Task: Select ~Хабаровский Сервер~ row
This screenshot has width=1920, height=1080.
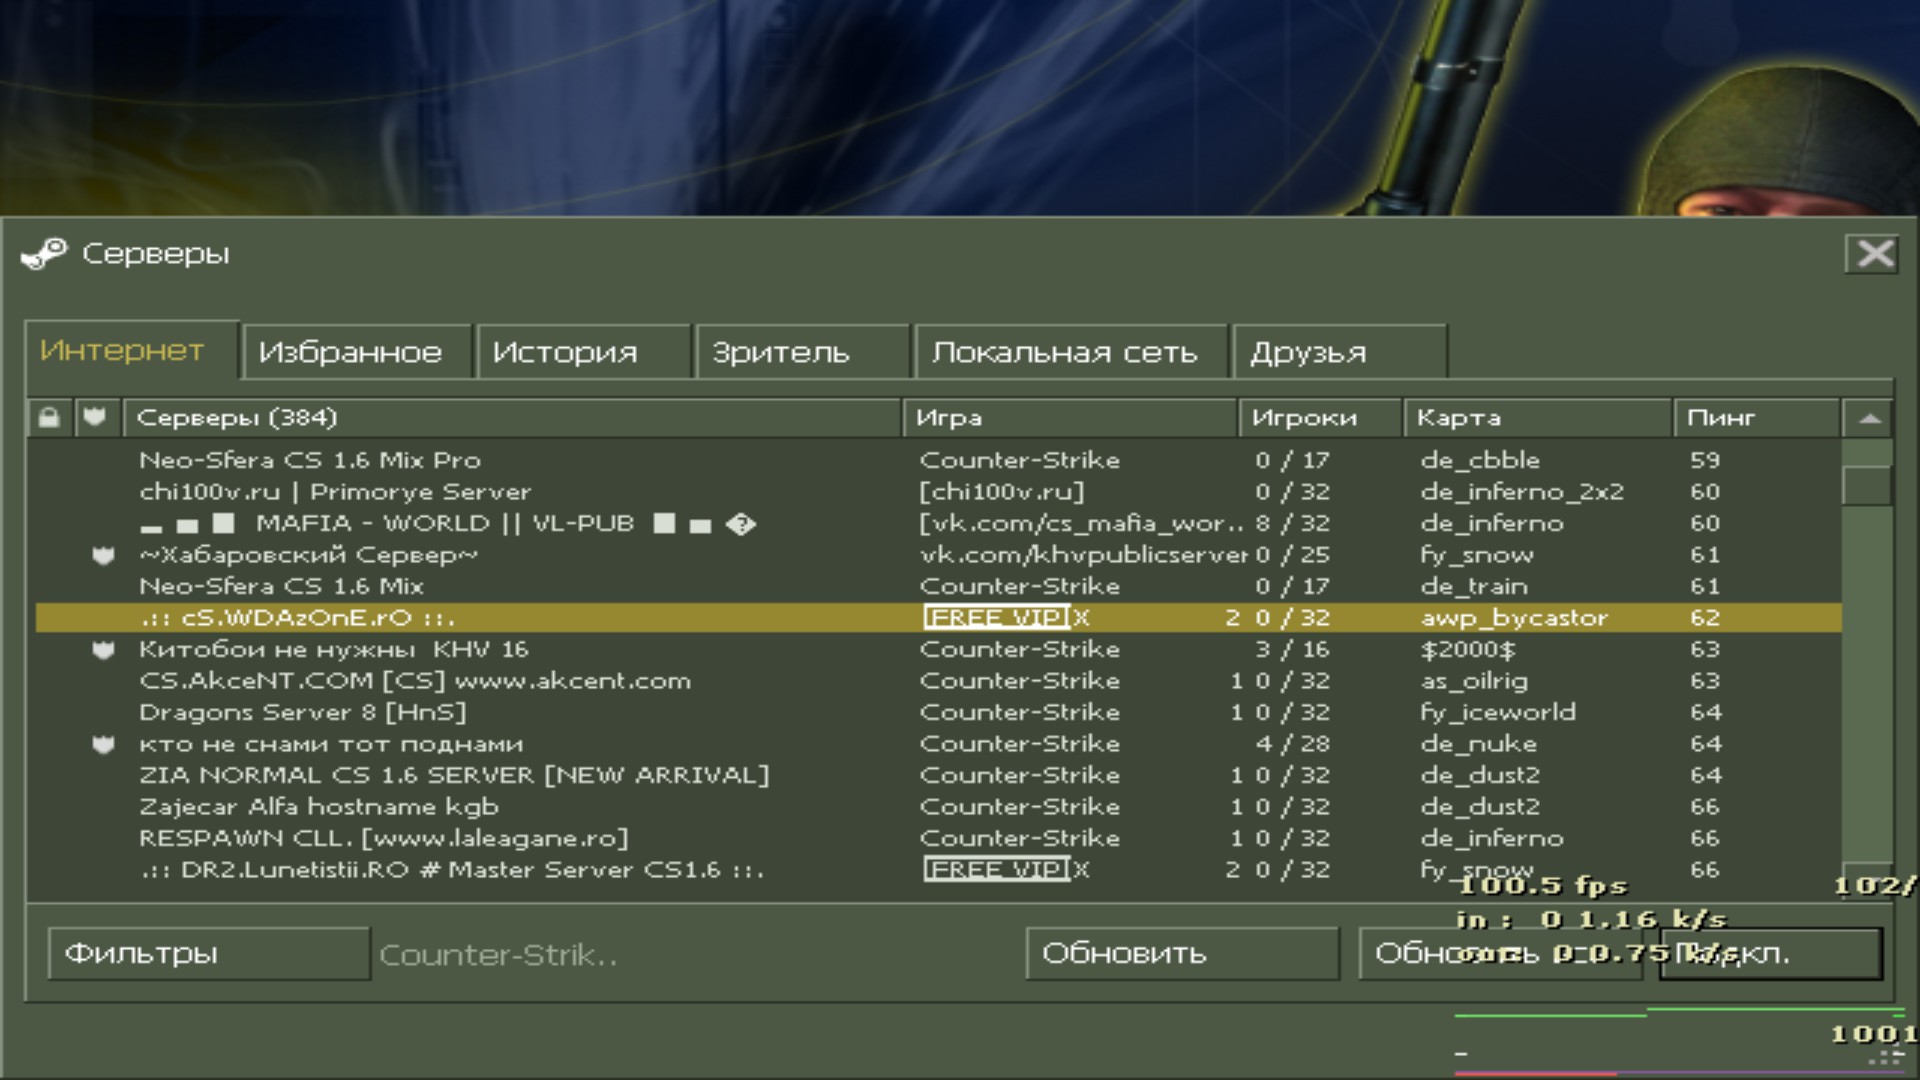Action: 938,555
